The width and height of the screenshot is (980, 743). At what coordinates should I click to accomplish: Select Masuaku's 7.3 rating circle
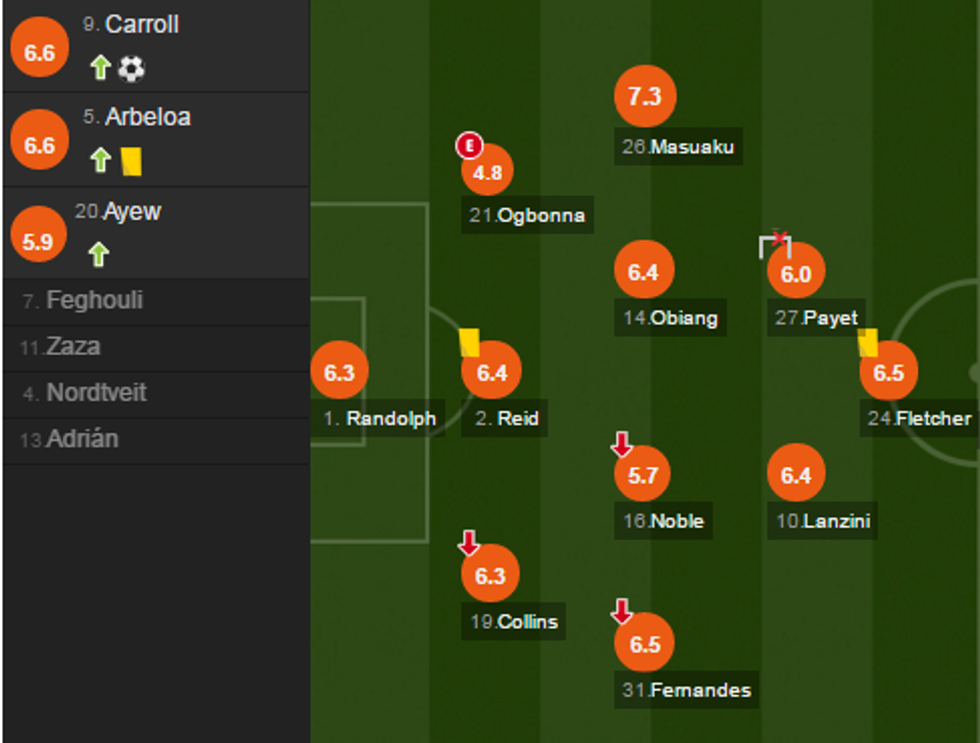point(645,96)
